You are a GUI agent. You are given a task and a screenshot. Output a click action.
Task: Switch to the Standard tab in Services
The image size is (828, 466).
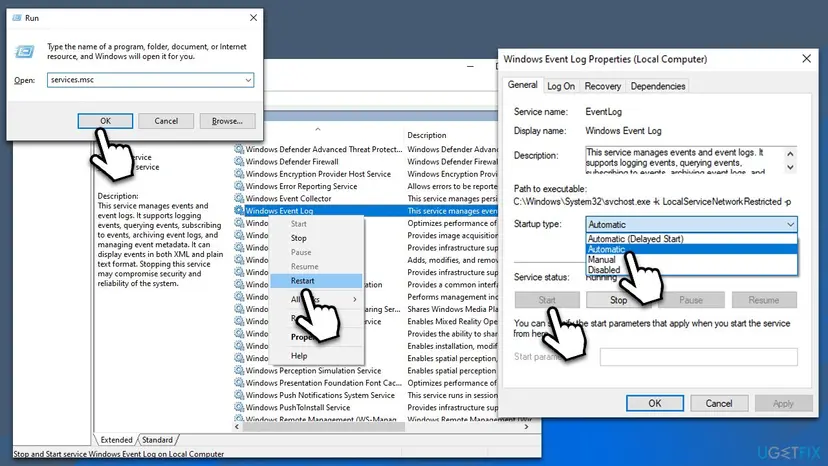tap(157, 440)
